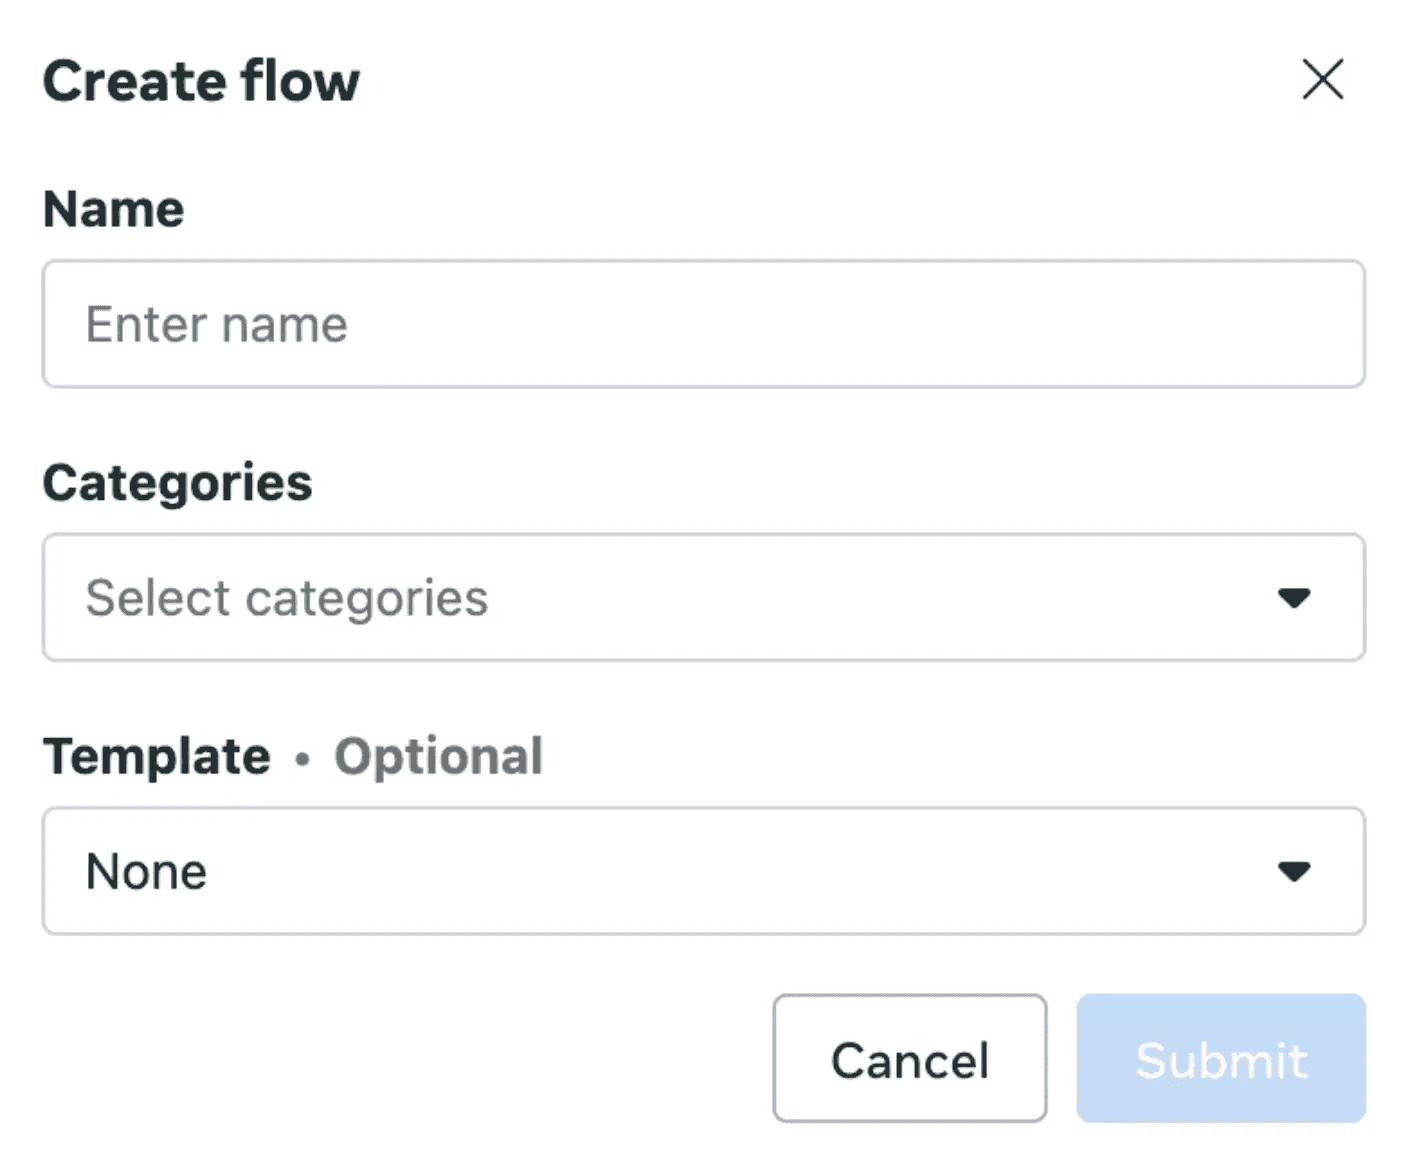Click the Enter name placeholder text
1414x1170 pixels.
[x=216, y=323]
